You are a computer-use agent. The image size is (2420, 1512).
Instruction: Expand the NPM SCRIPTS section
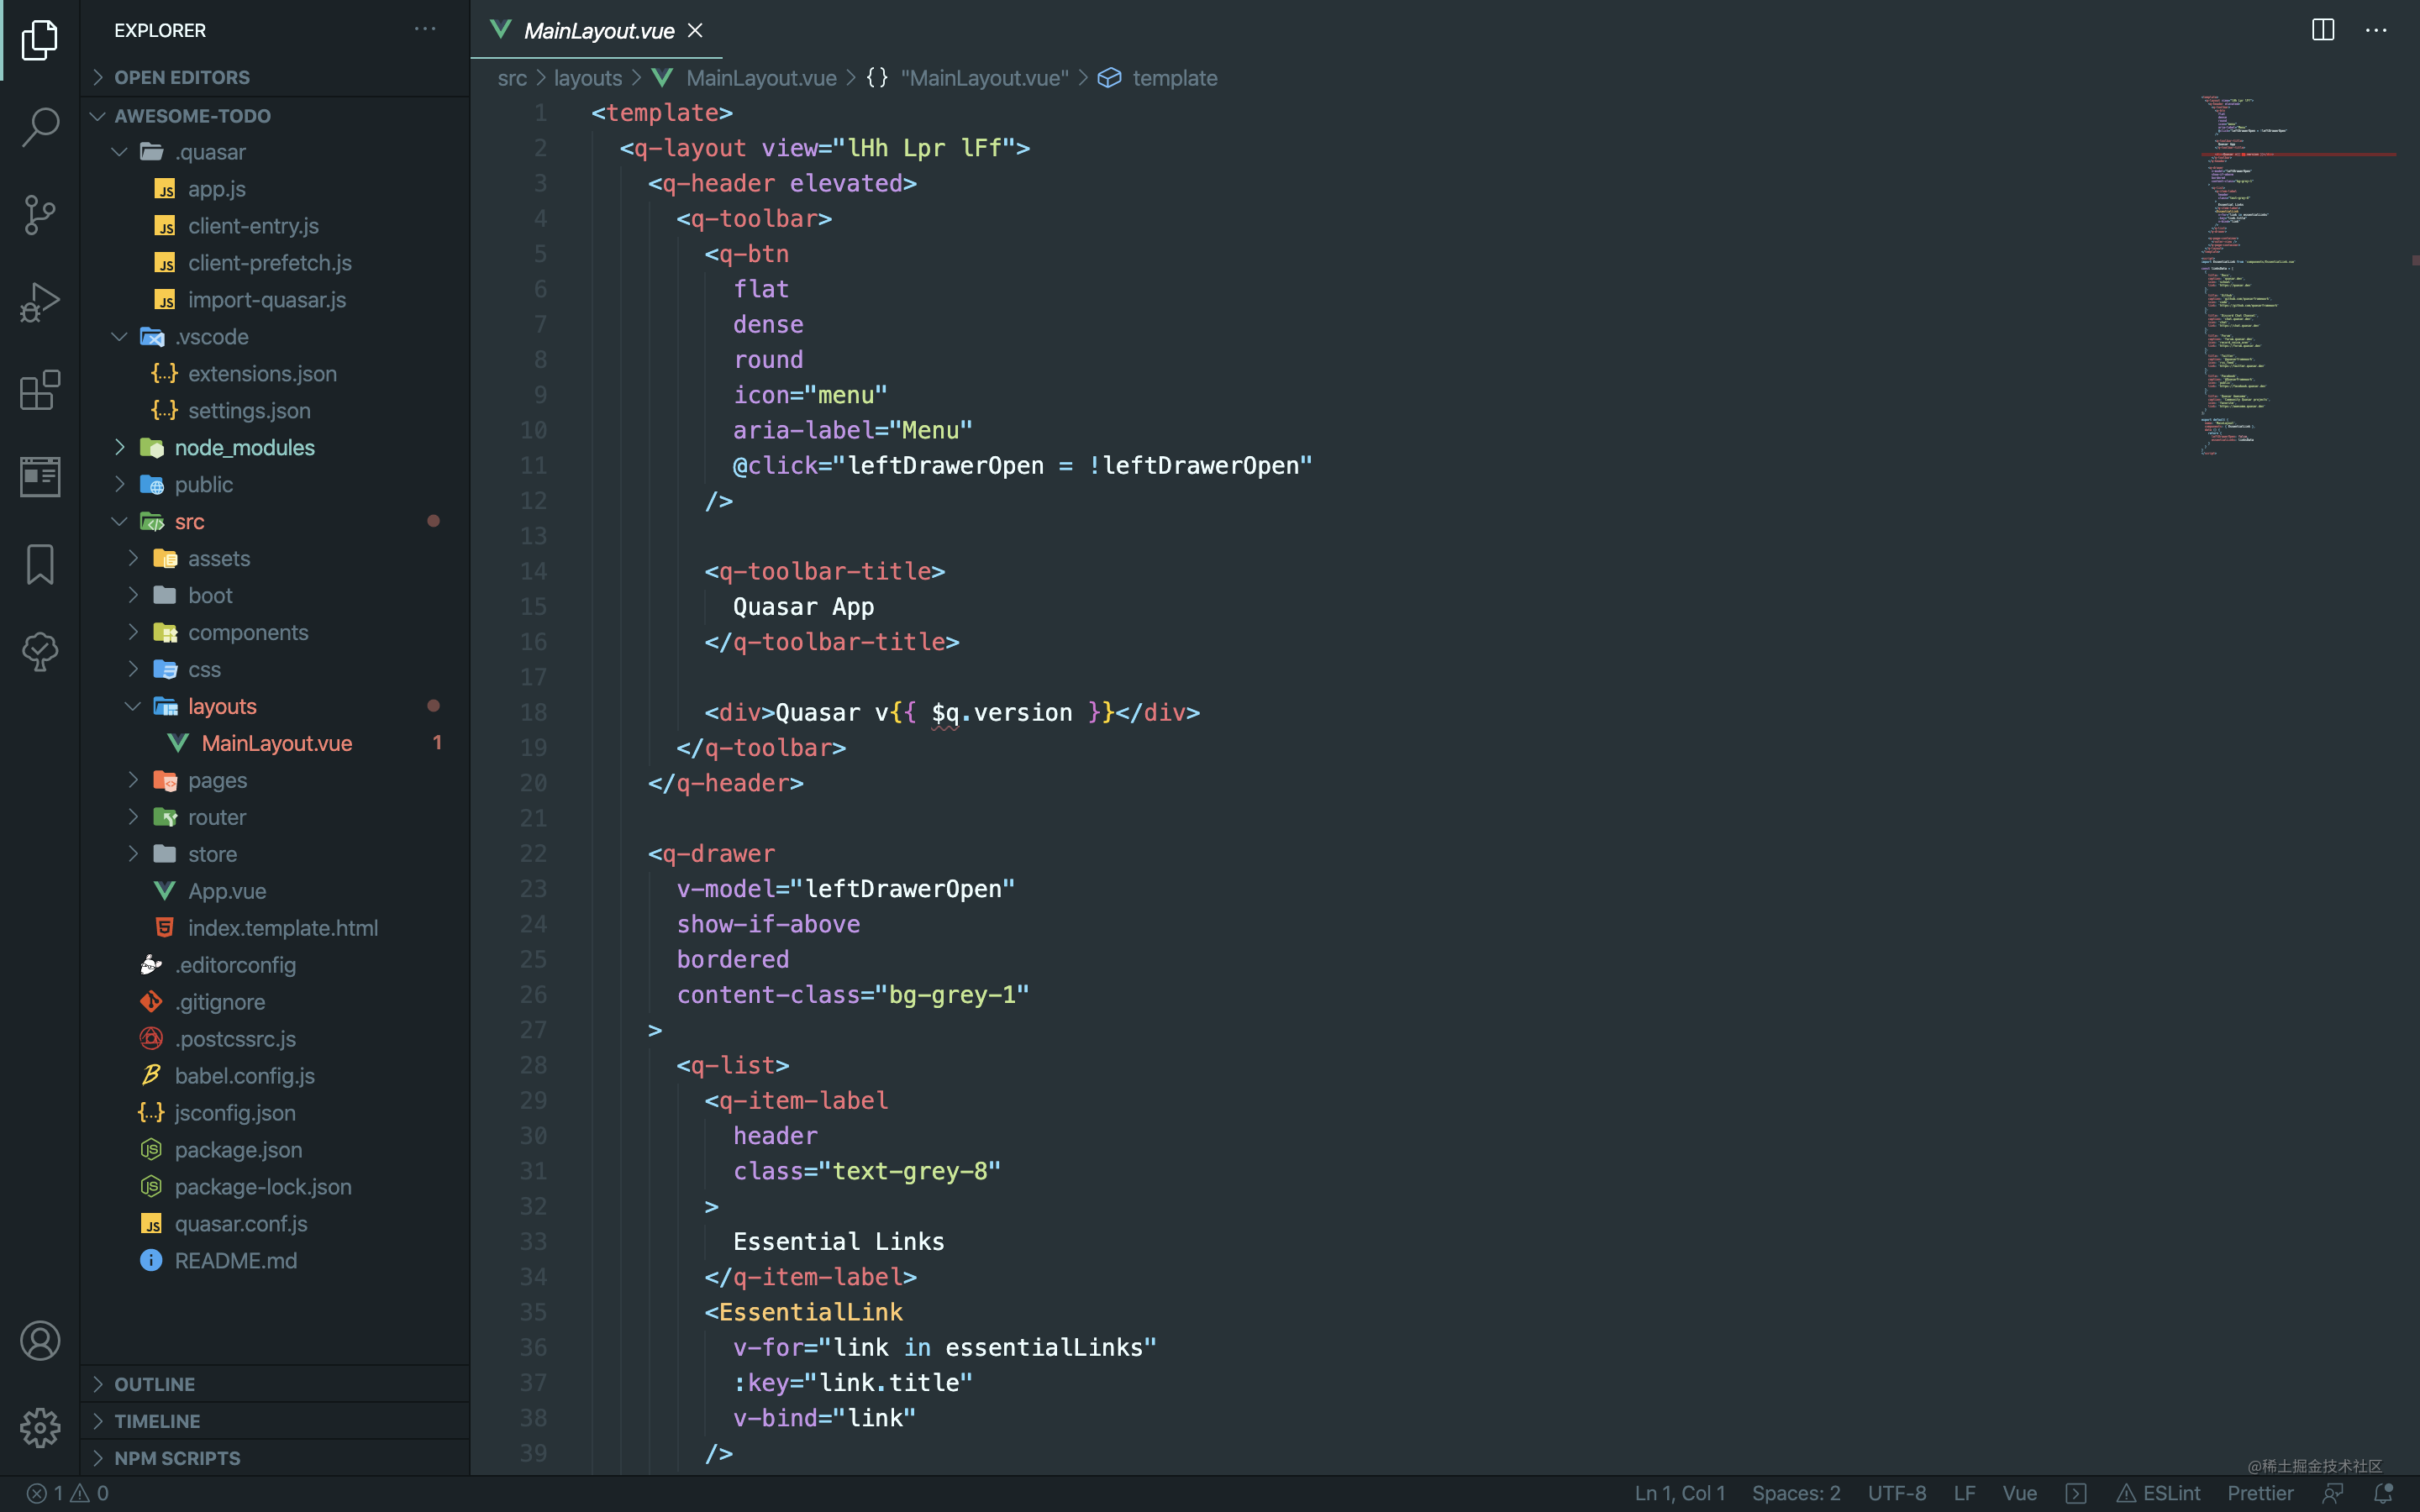(x=177, y=1458)
